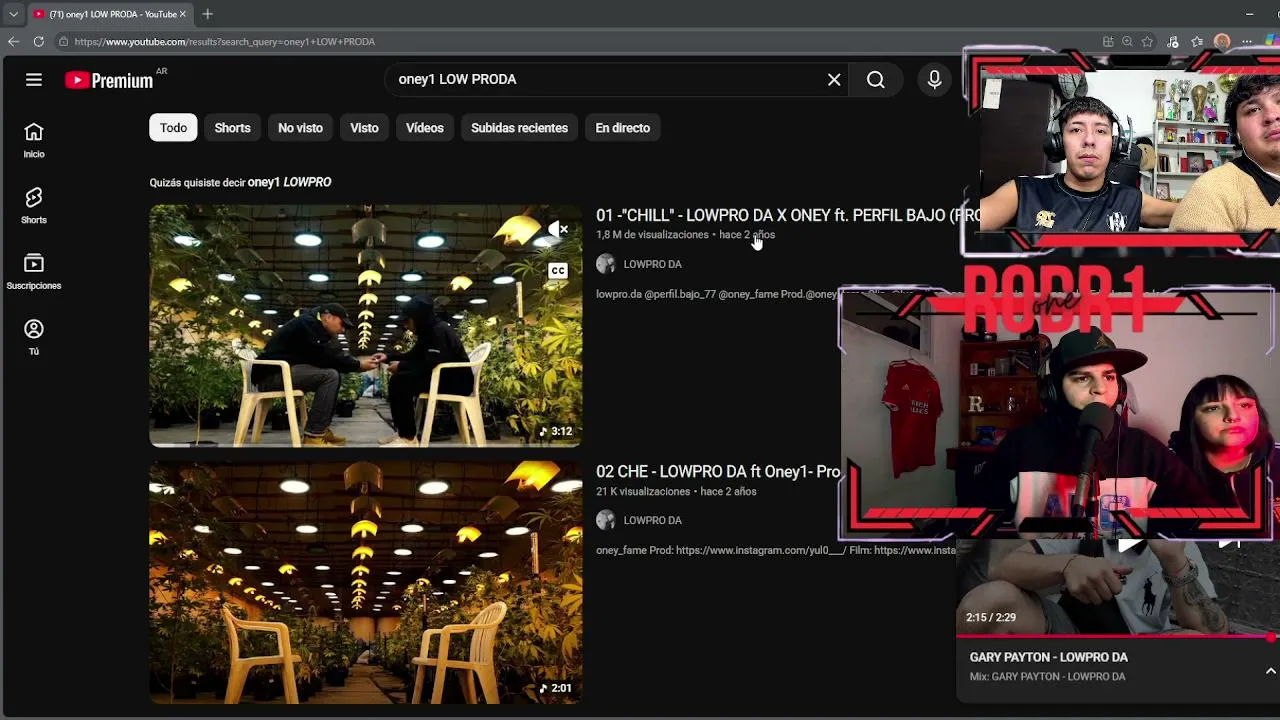Focus the browser address bar URL
The width and height of the screenshot is (1280, 720).
224,42
